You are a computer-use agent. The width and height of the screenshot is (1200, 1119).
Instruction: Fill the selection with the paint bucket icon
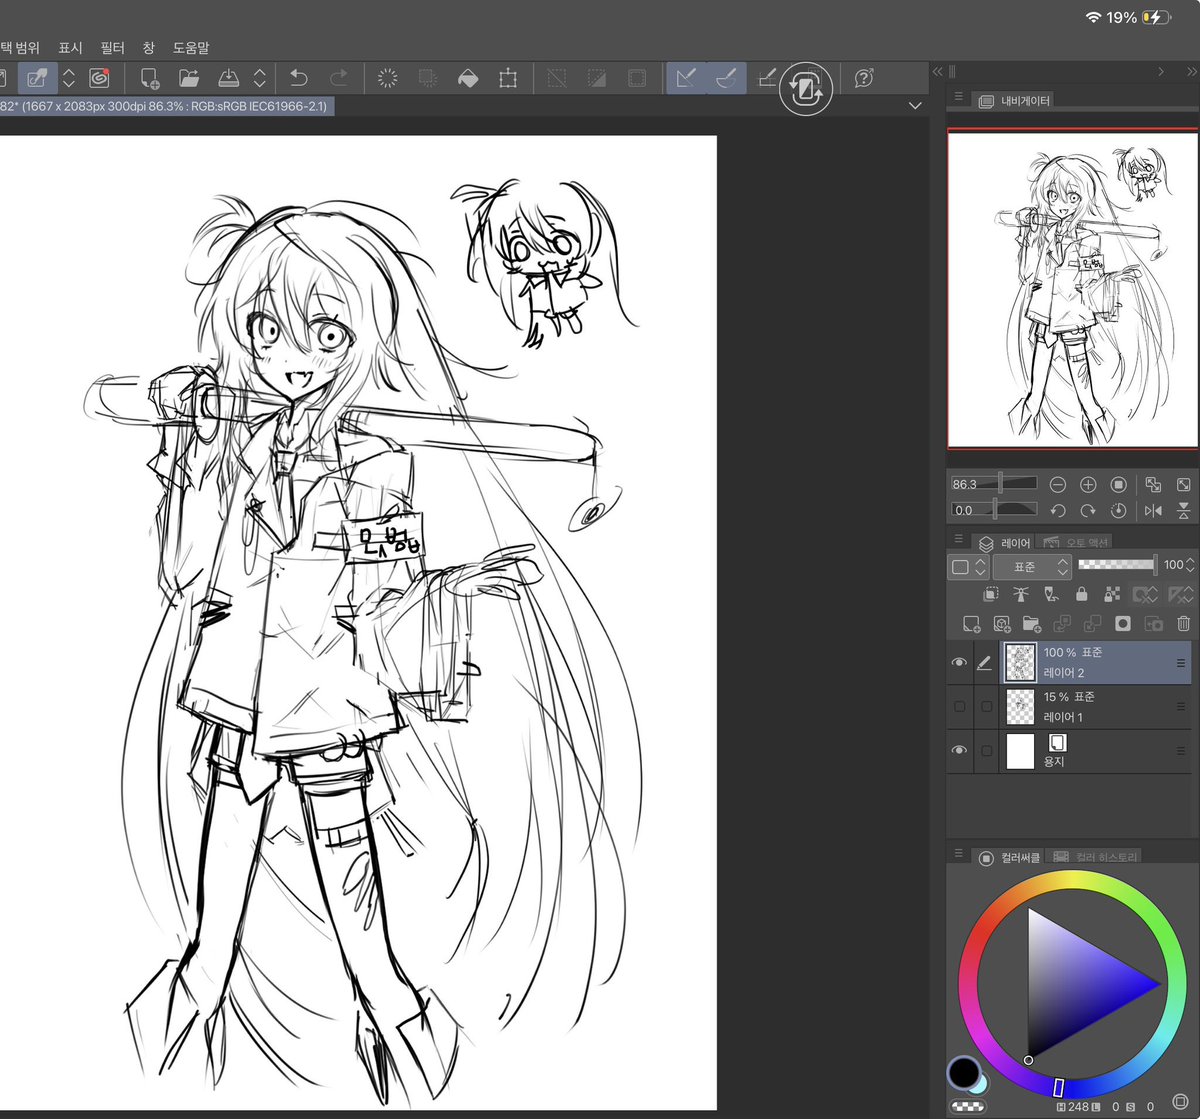[x=467, y=78]
